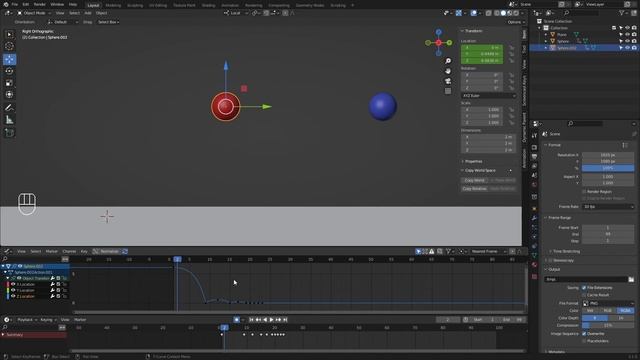
Task: Toggle Collection render camera icon
Action: [x=634, y=28]
